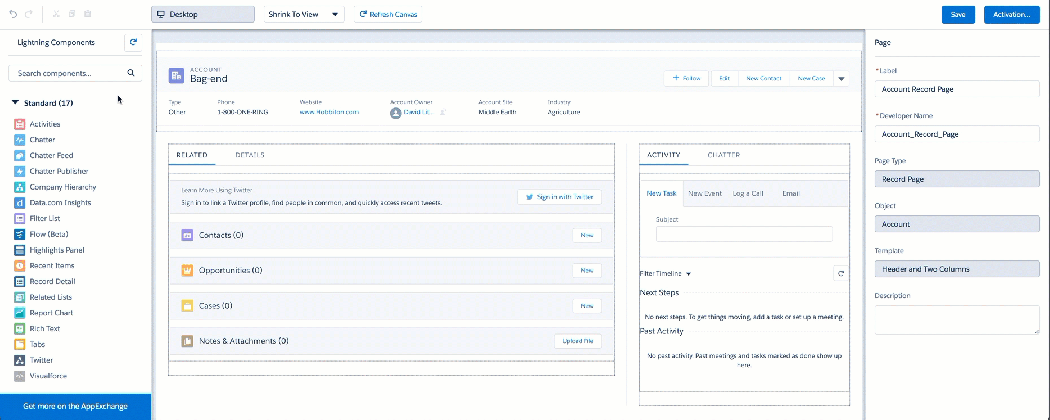Click the Developer Name input field

tap(957, 134)
